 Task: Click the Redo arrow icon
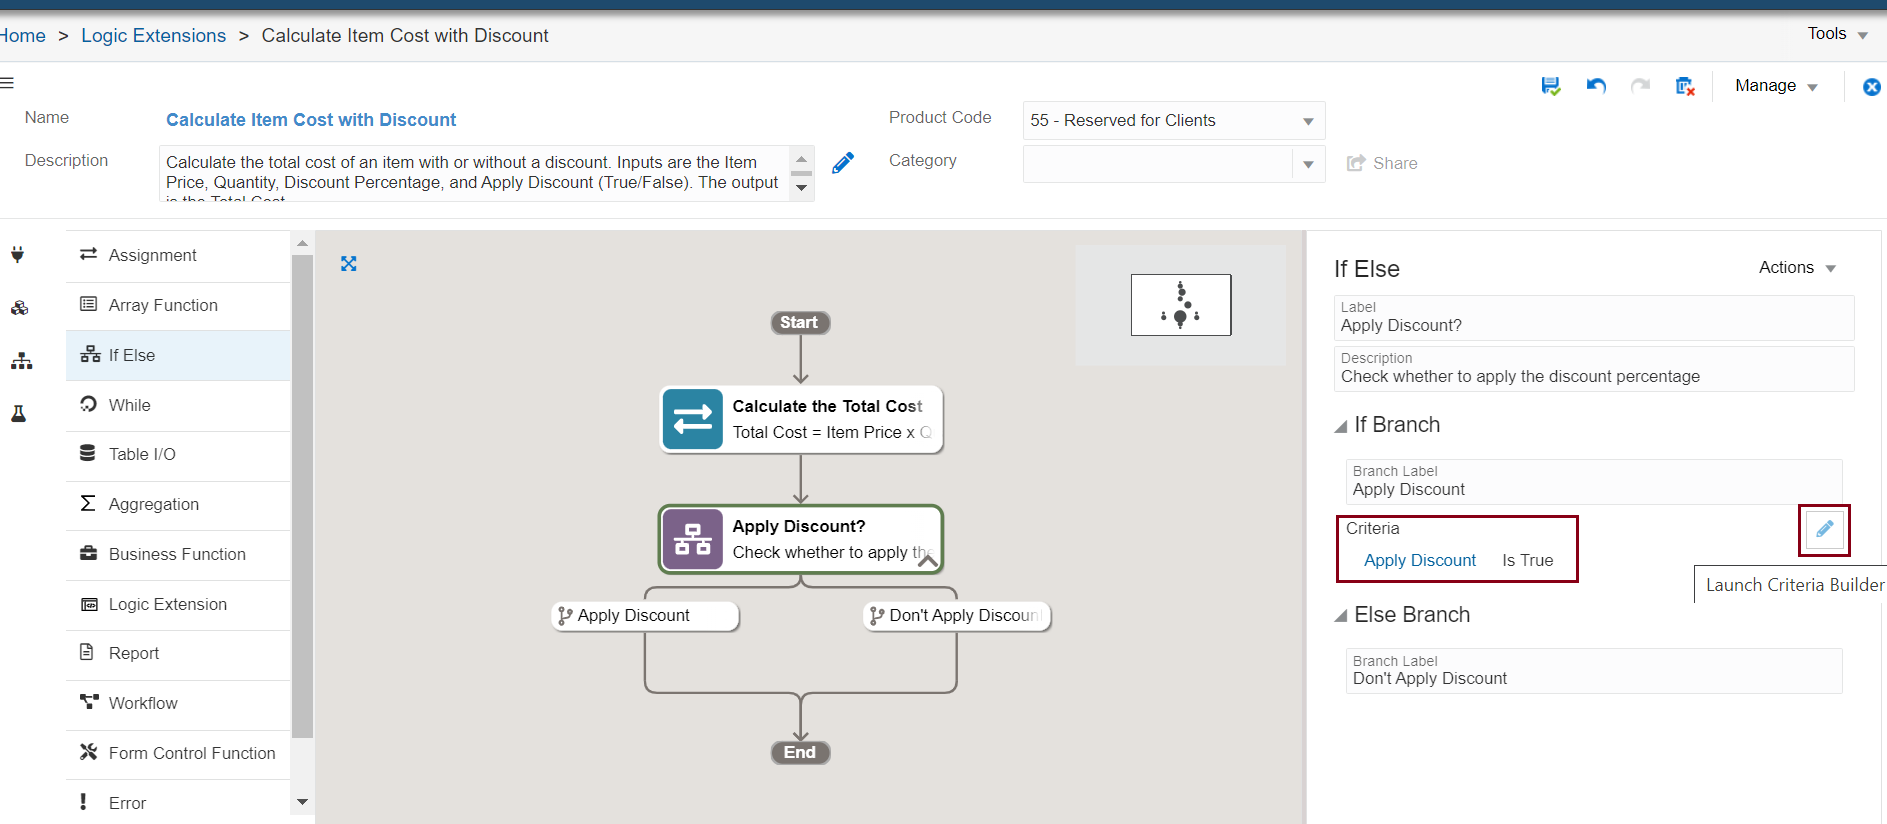click(x=1640, y=86)
